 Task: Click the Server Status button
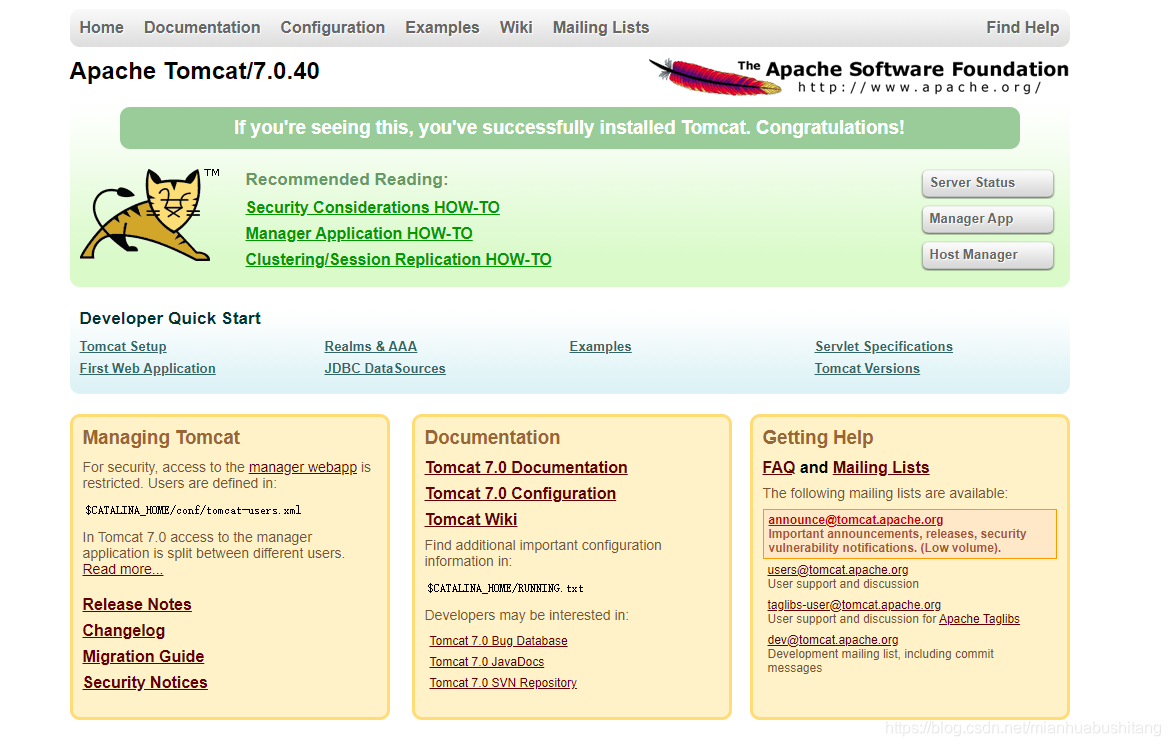pyautogui.click(x=987, y=183)
